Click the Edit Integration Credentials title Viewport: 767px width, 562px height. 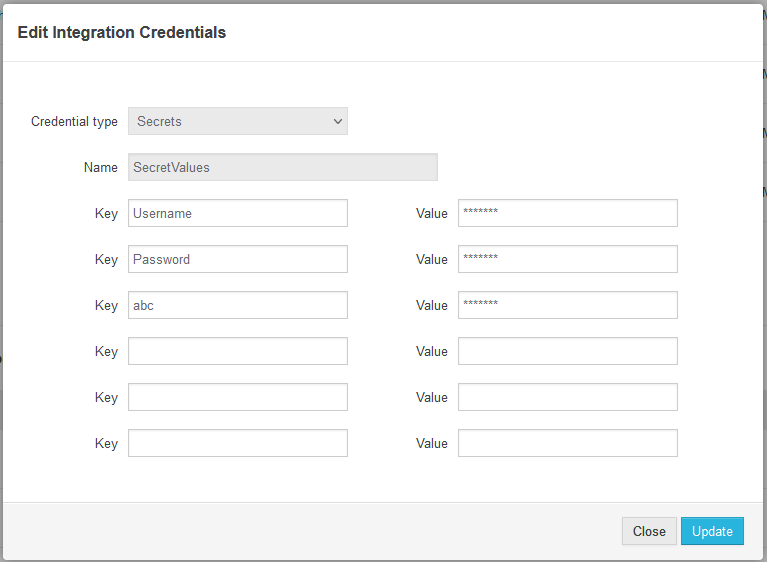[x=122, y=33]
